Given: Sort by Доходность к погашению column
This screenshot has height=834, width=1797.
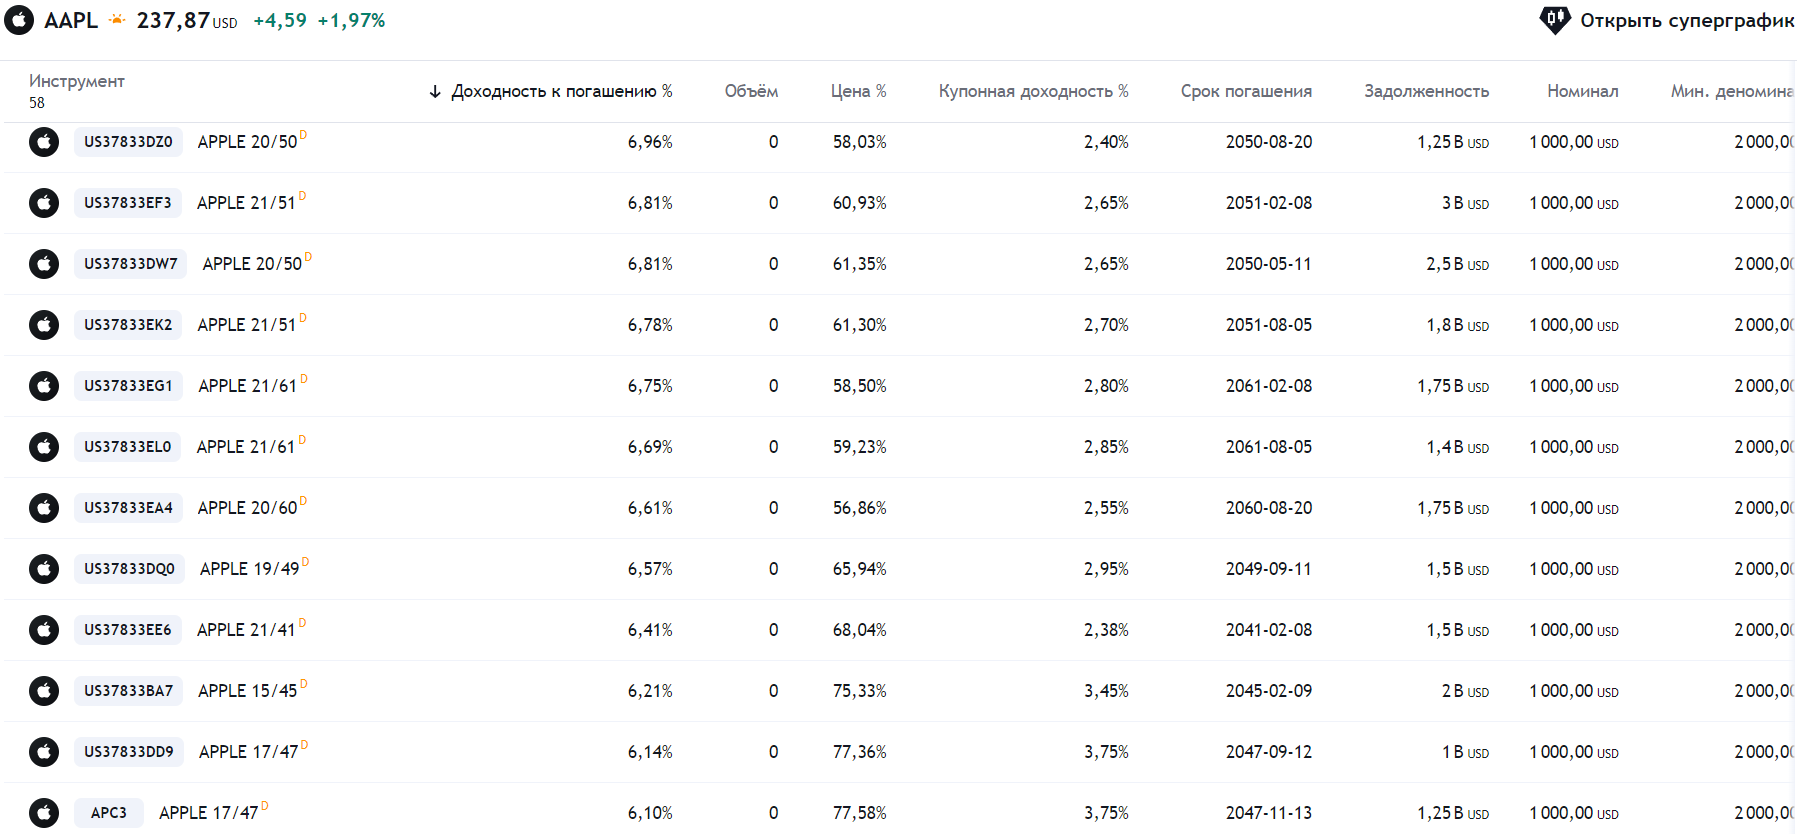Looking at the screenshot, I should click(x=560, y=91).
